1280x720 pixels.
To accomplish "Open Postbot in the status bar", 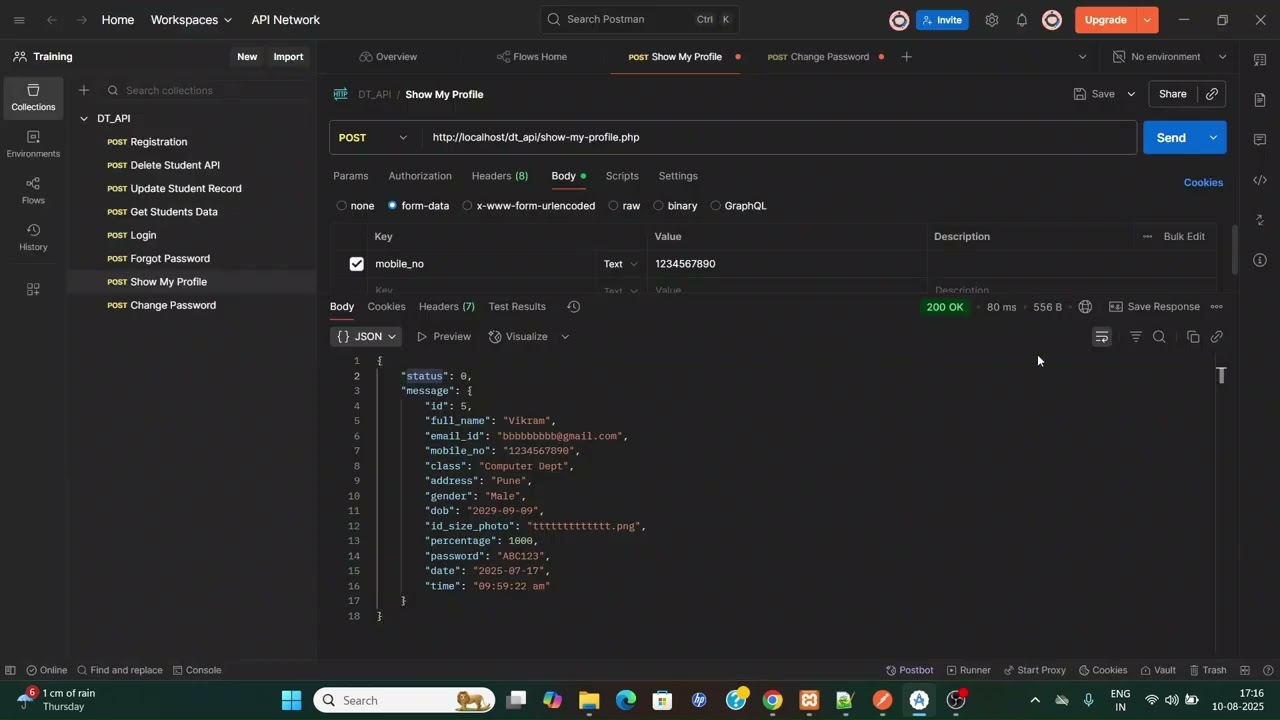I will point(909,670).
